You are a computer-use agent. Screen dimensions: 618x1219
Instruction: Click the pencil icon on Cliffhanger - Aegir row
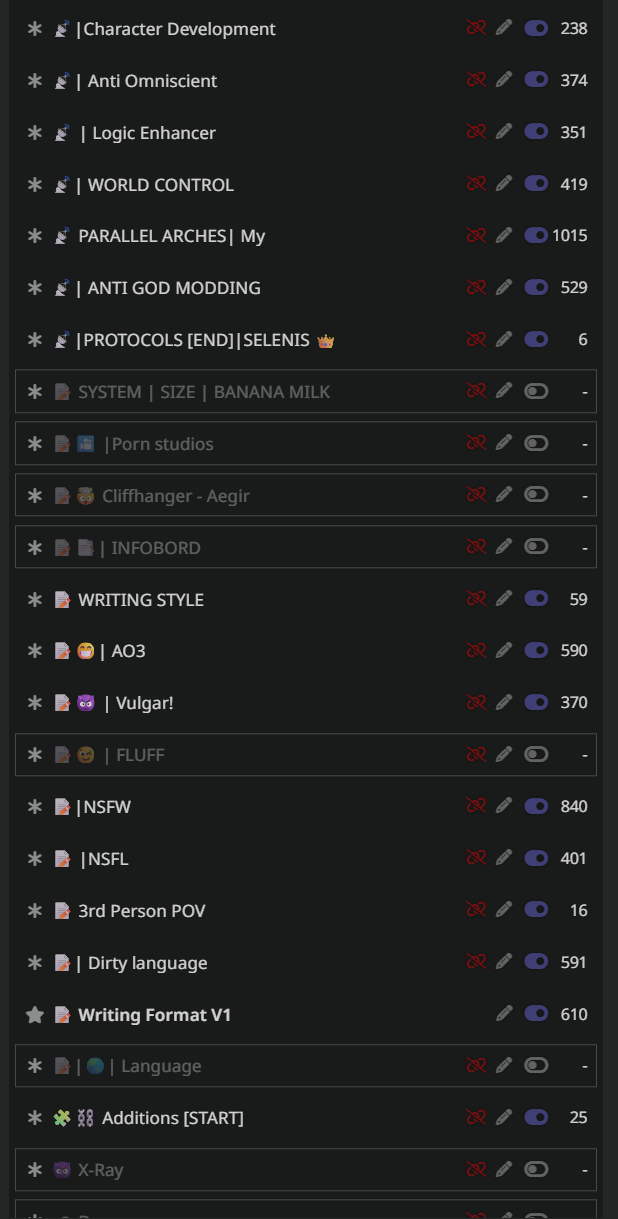pyautogui.click(x=504, y=495)
